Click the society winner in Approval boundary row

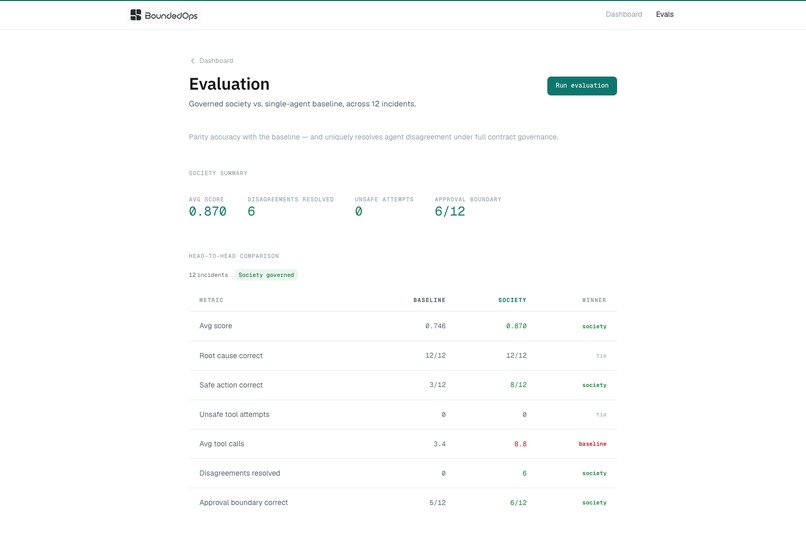coord(594,503)
